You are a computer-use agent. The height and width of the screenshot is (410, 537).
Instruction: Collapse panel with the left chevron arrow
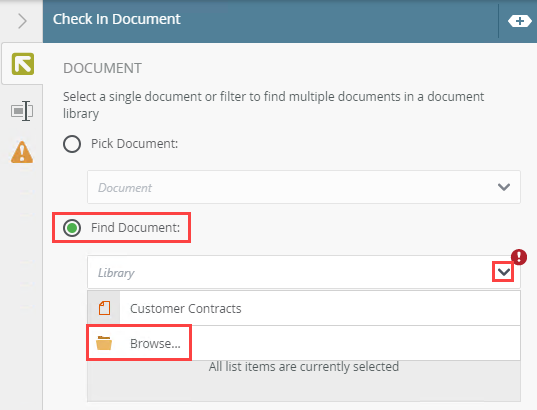pos(22,21)
